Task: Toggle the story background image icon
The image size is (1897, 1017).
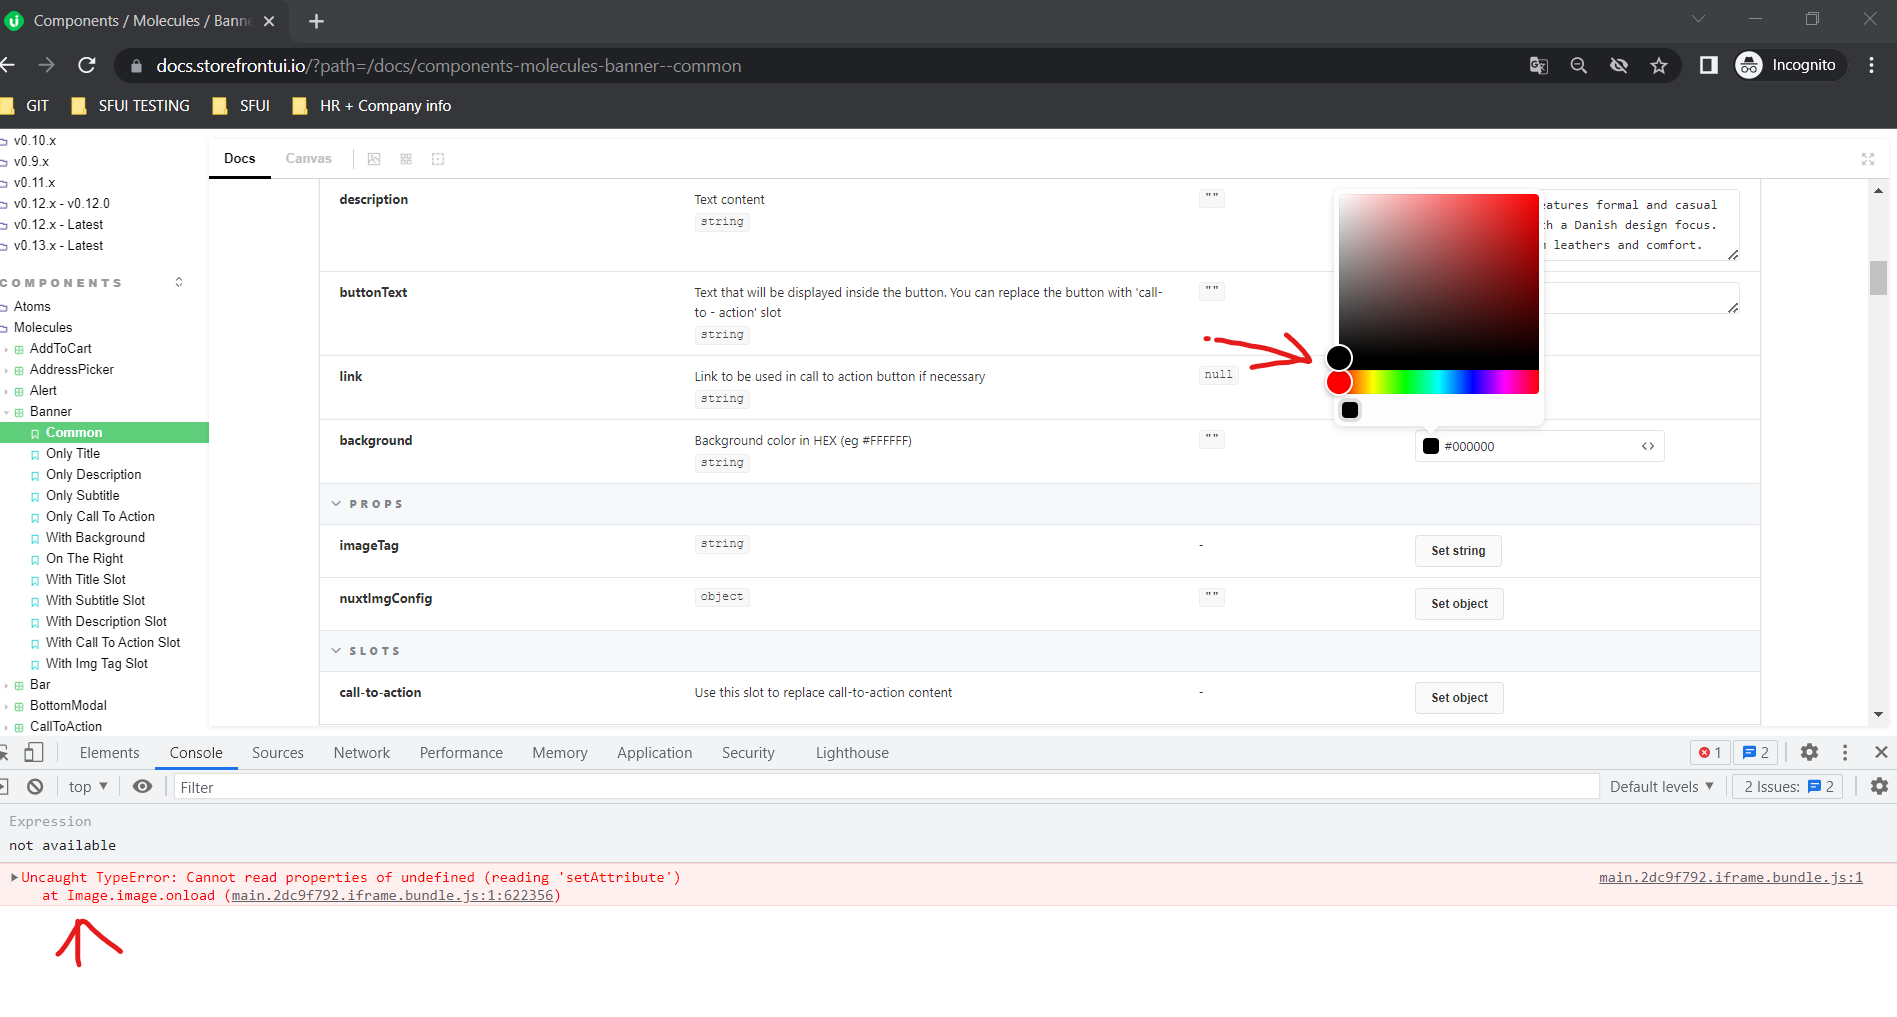Action: tap(374, 158)
